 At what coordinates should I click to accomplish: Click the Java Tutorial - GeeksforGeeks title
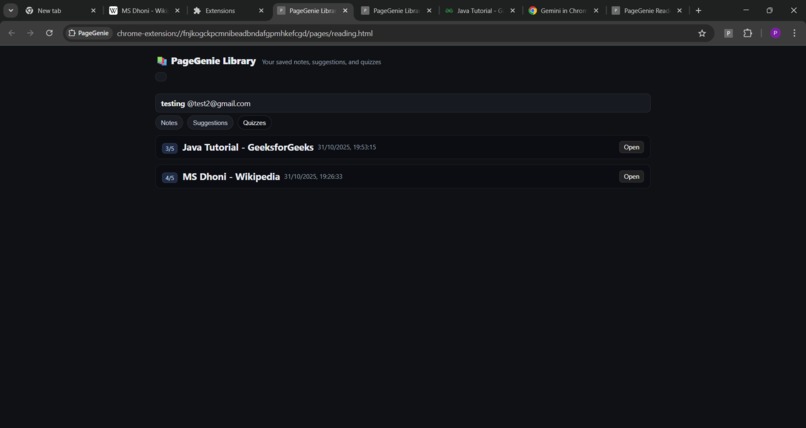pos(248,147)
